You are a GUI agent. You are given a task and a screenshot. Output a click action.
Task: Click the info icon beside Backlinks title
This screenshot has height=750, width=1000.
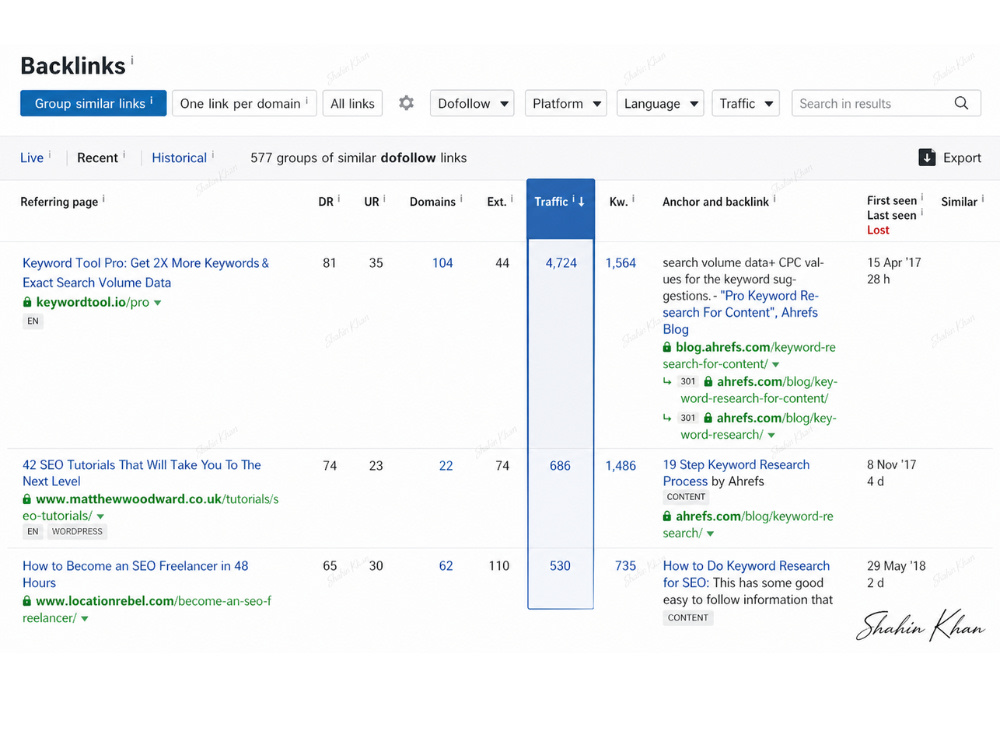(132, 60)
